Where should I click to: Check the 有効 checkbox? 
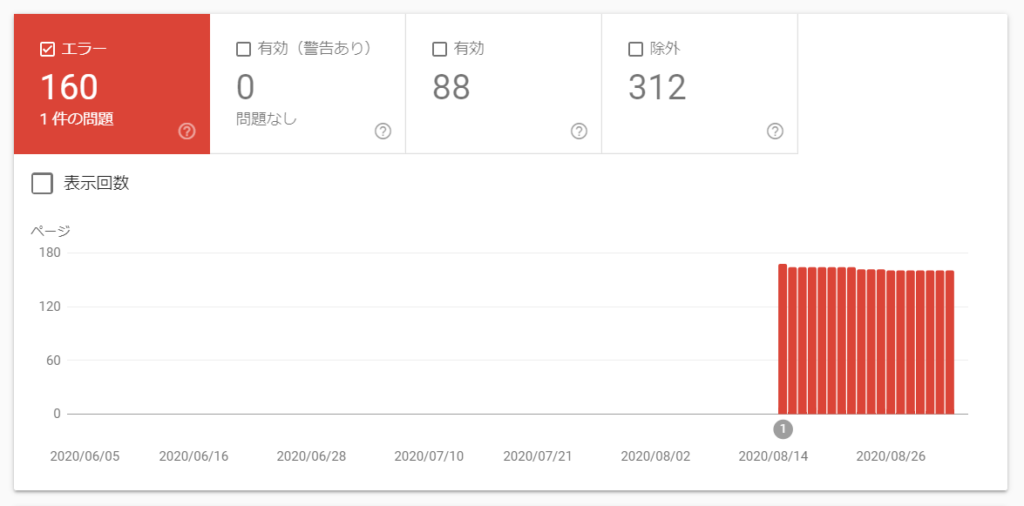click(x=439, y=49)
